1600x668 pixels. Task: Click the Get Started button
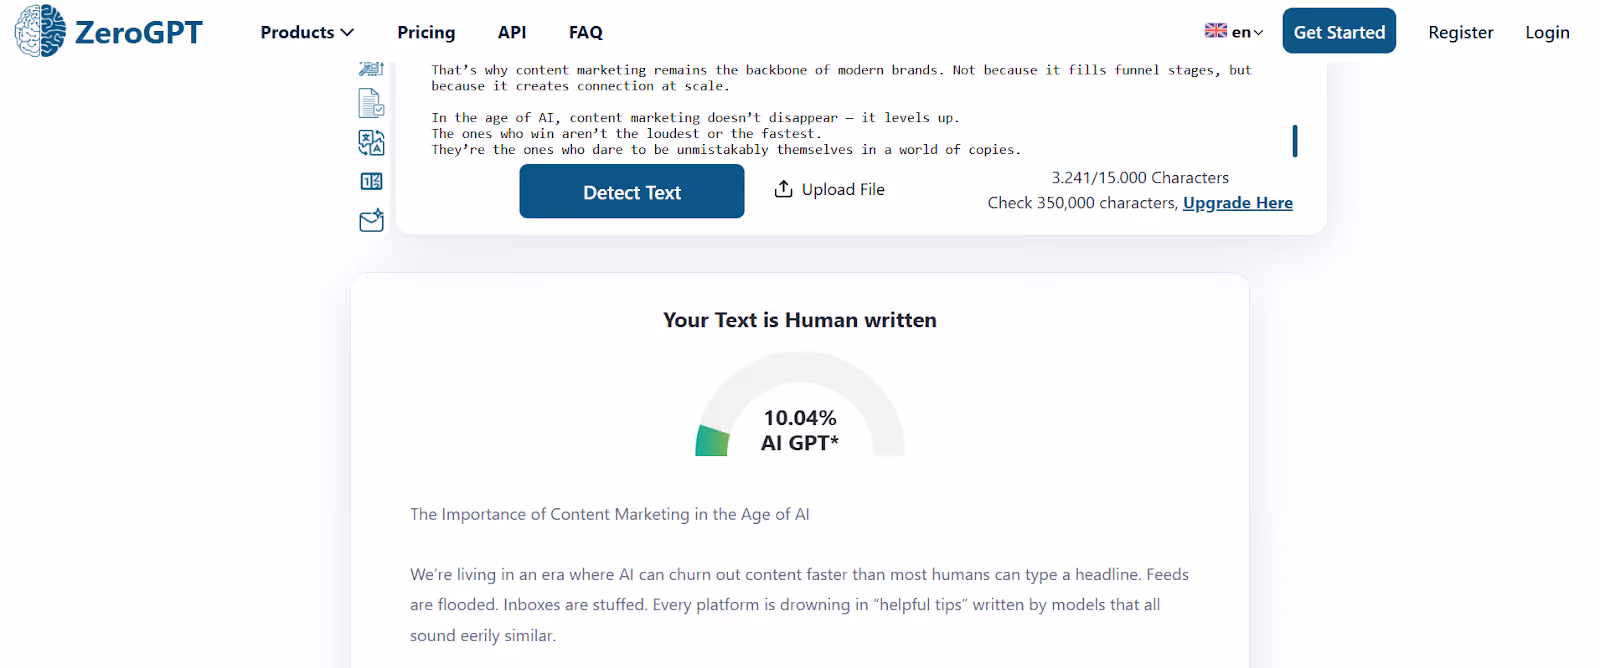click(1339, 31)
